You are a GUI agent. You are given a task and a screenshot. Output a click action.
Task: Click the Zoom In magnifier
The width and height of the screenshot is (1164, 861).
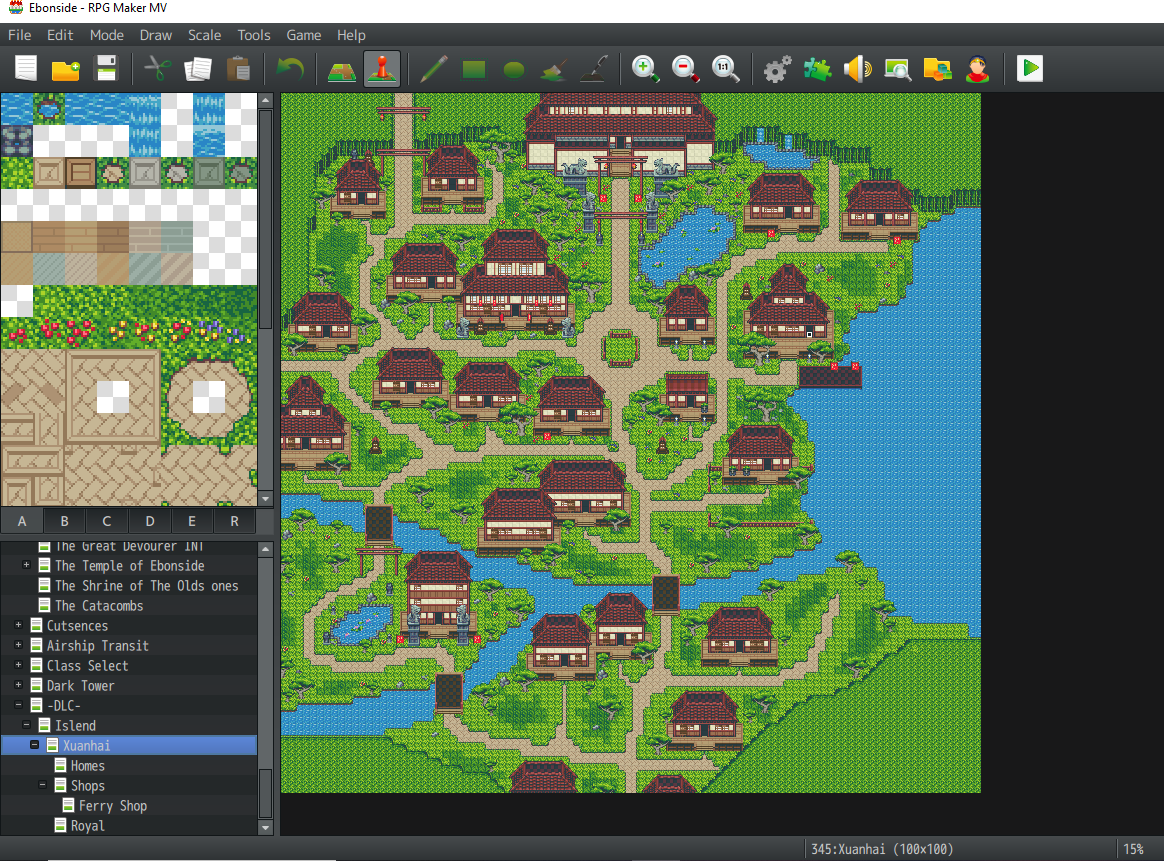point(646,69)
